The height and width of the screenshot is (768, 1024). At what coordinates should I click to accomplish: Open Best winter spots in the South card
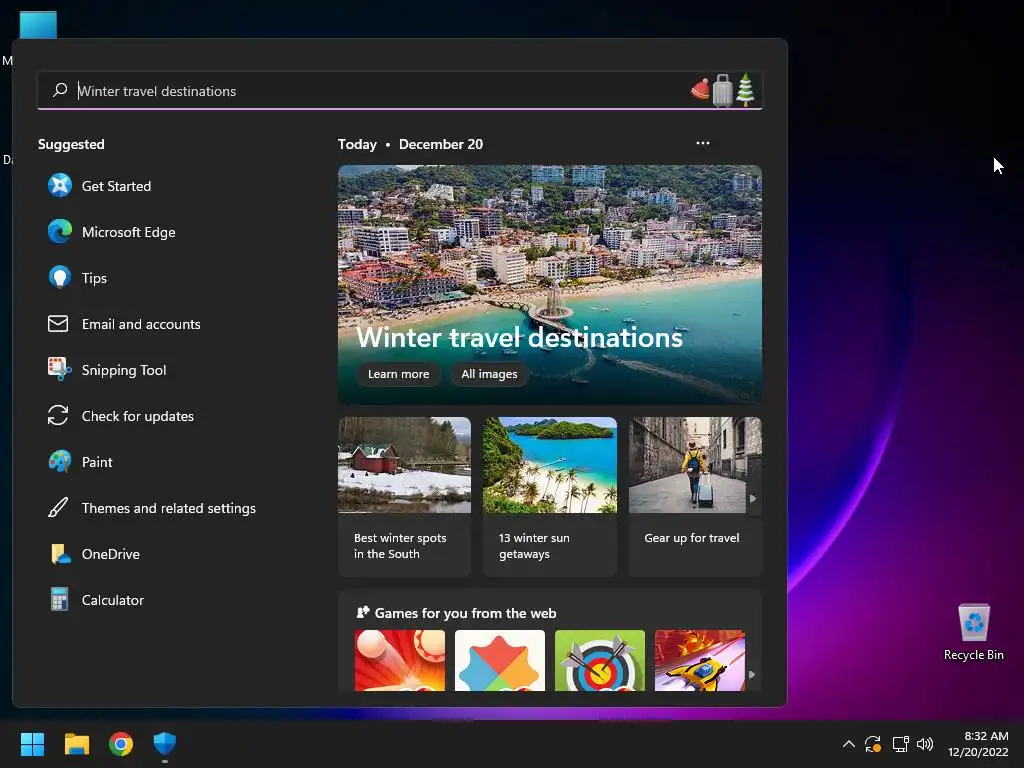pos(404,496)
